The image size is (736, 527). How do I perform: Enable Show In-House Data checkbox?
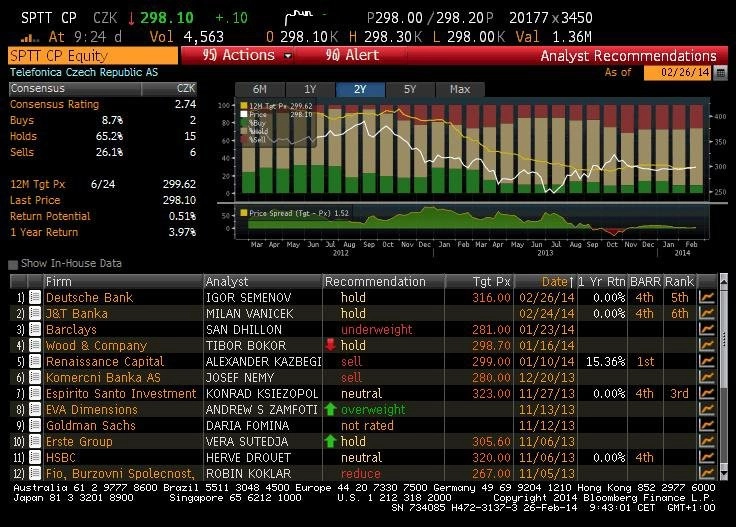13,264
